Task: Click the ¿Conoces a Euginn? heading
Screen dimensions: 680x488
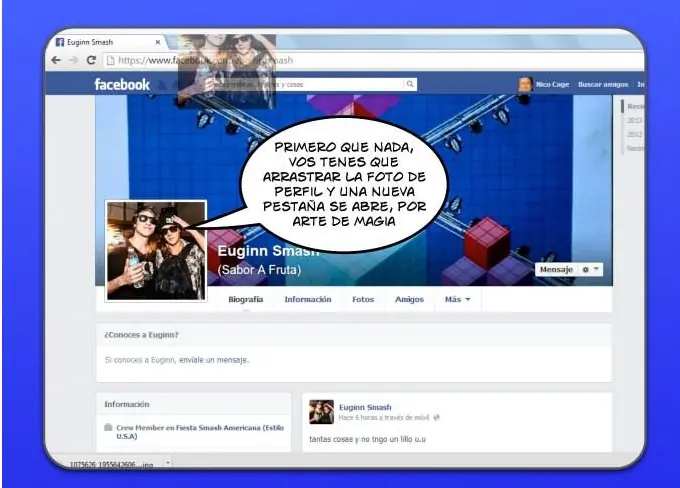Action: point(141,335)
